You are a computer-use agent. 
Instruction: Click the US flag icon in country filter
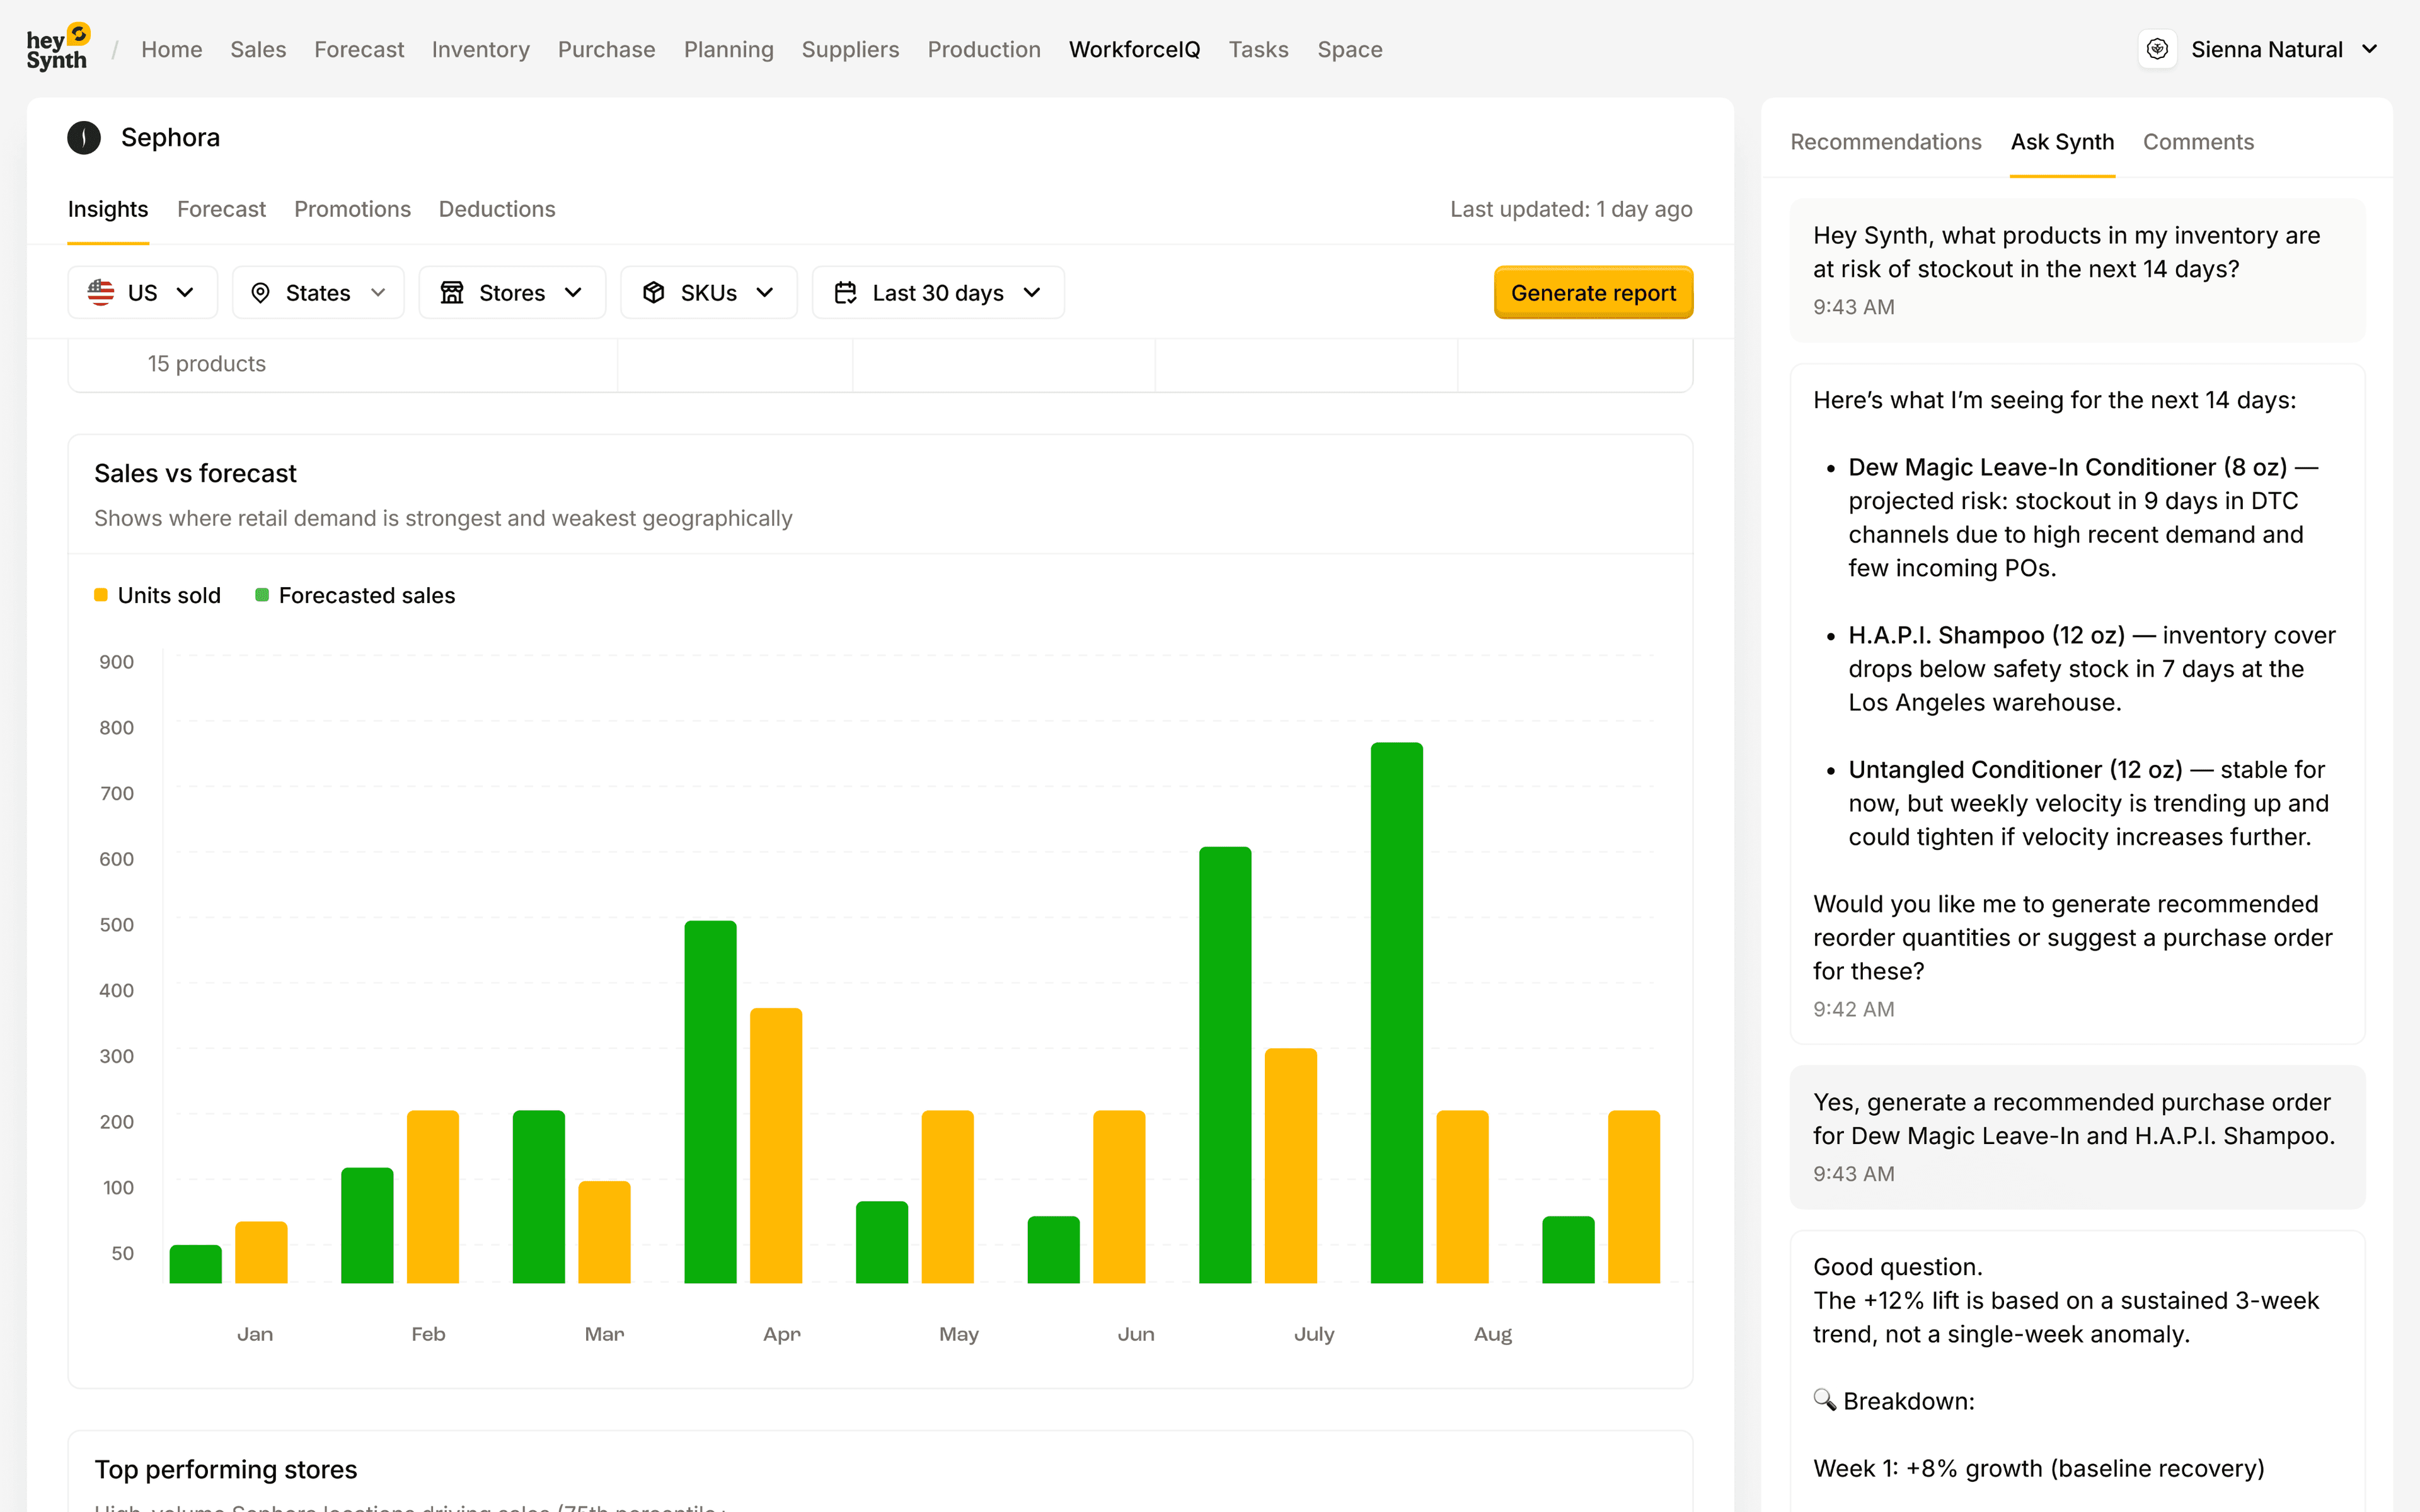coord(101,292)
